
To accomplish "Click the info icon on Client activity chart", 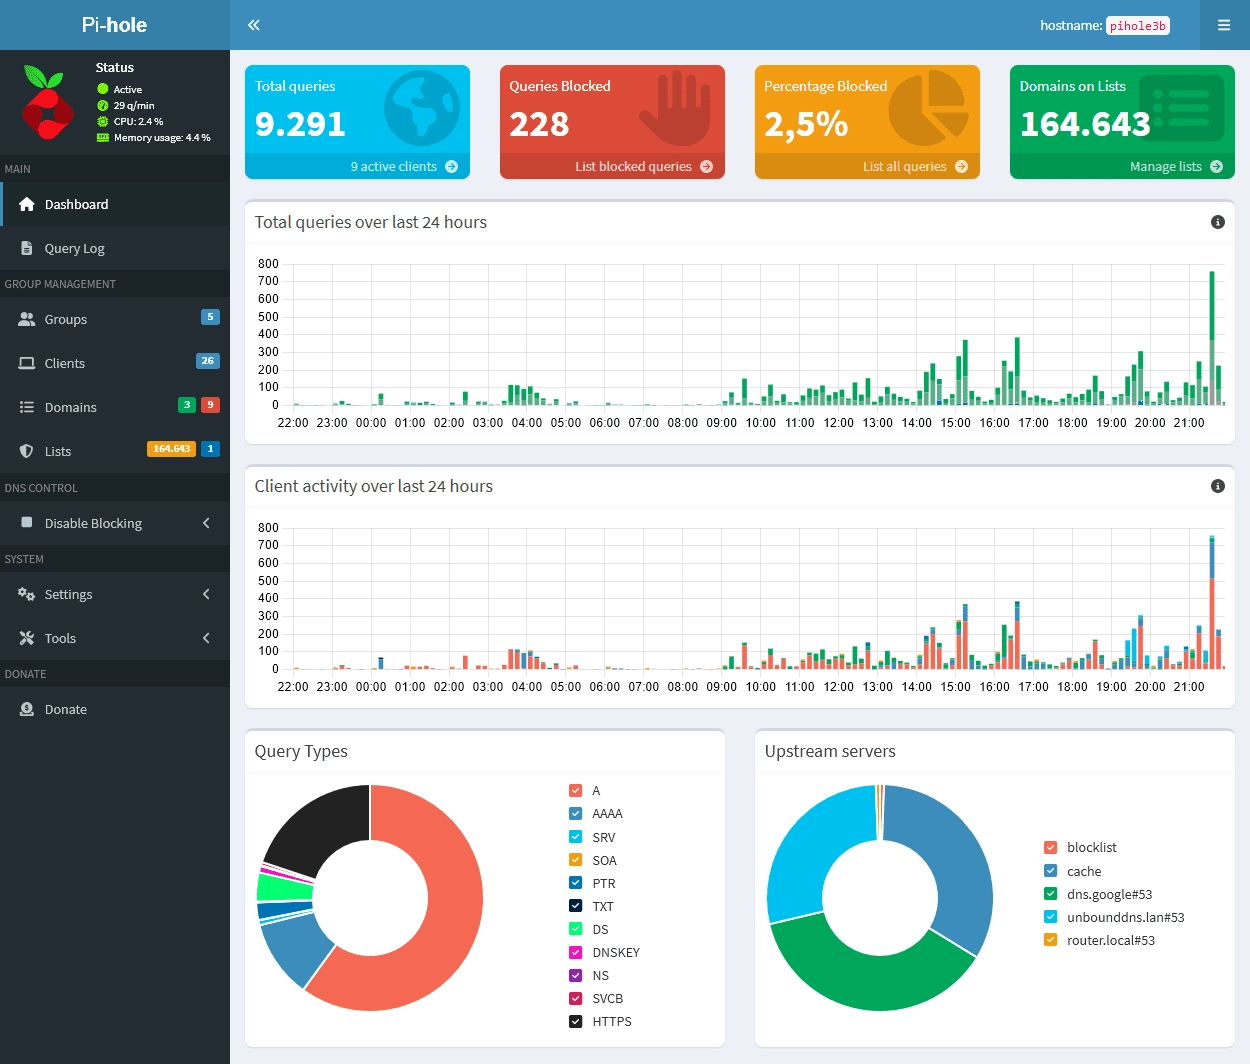I will pos(1217,486).
